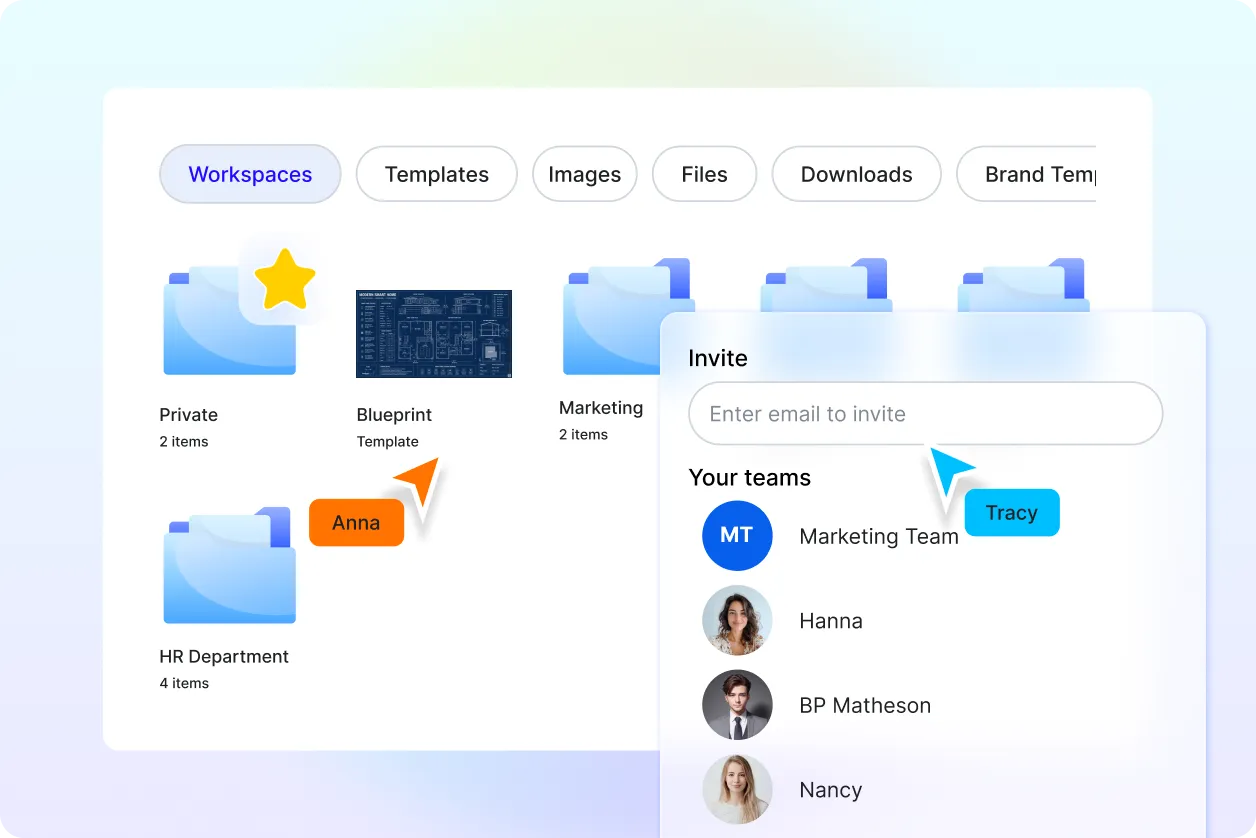The height and width of the screenshot is (838, 1256).
Task: Click the Private folder label
Action: click(x=188, y=414)
